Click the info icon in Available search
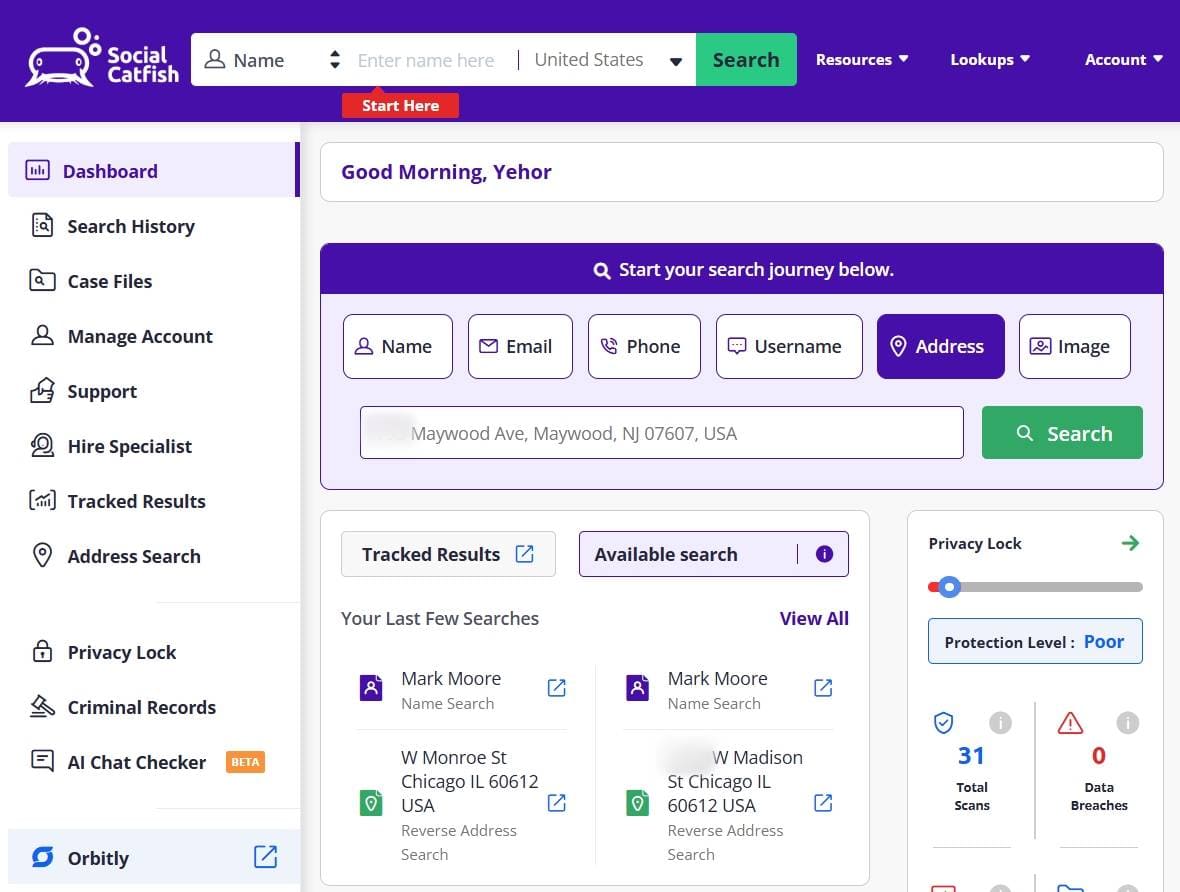1180x892 pixels. (824, 554)
